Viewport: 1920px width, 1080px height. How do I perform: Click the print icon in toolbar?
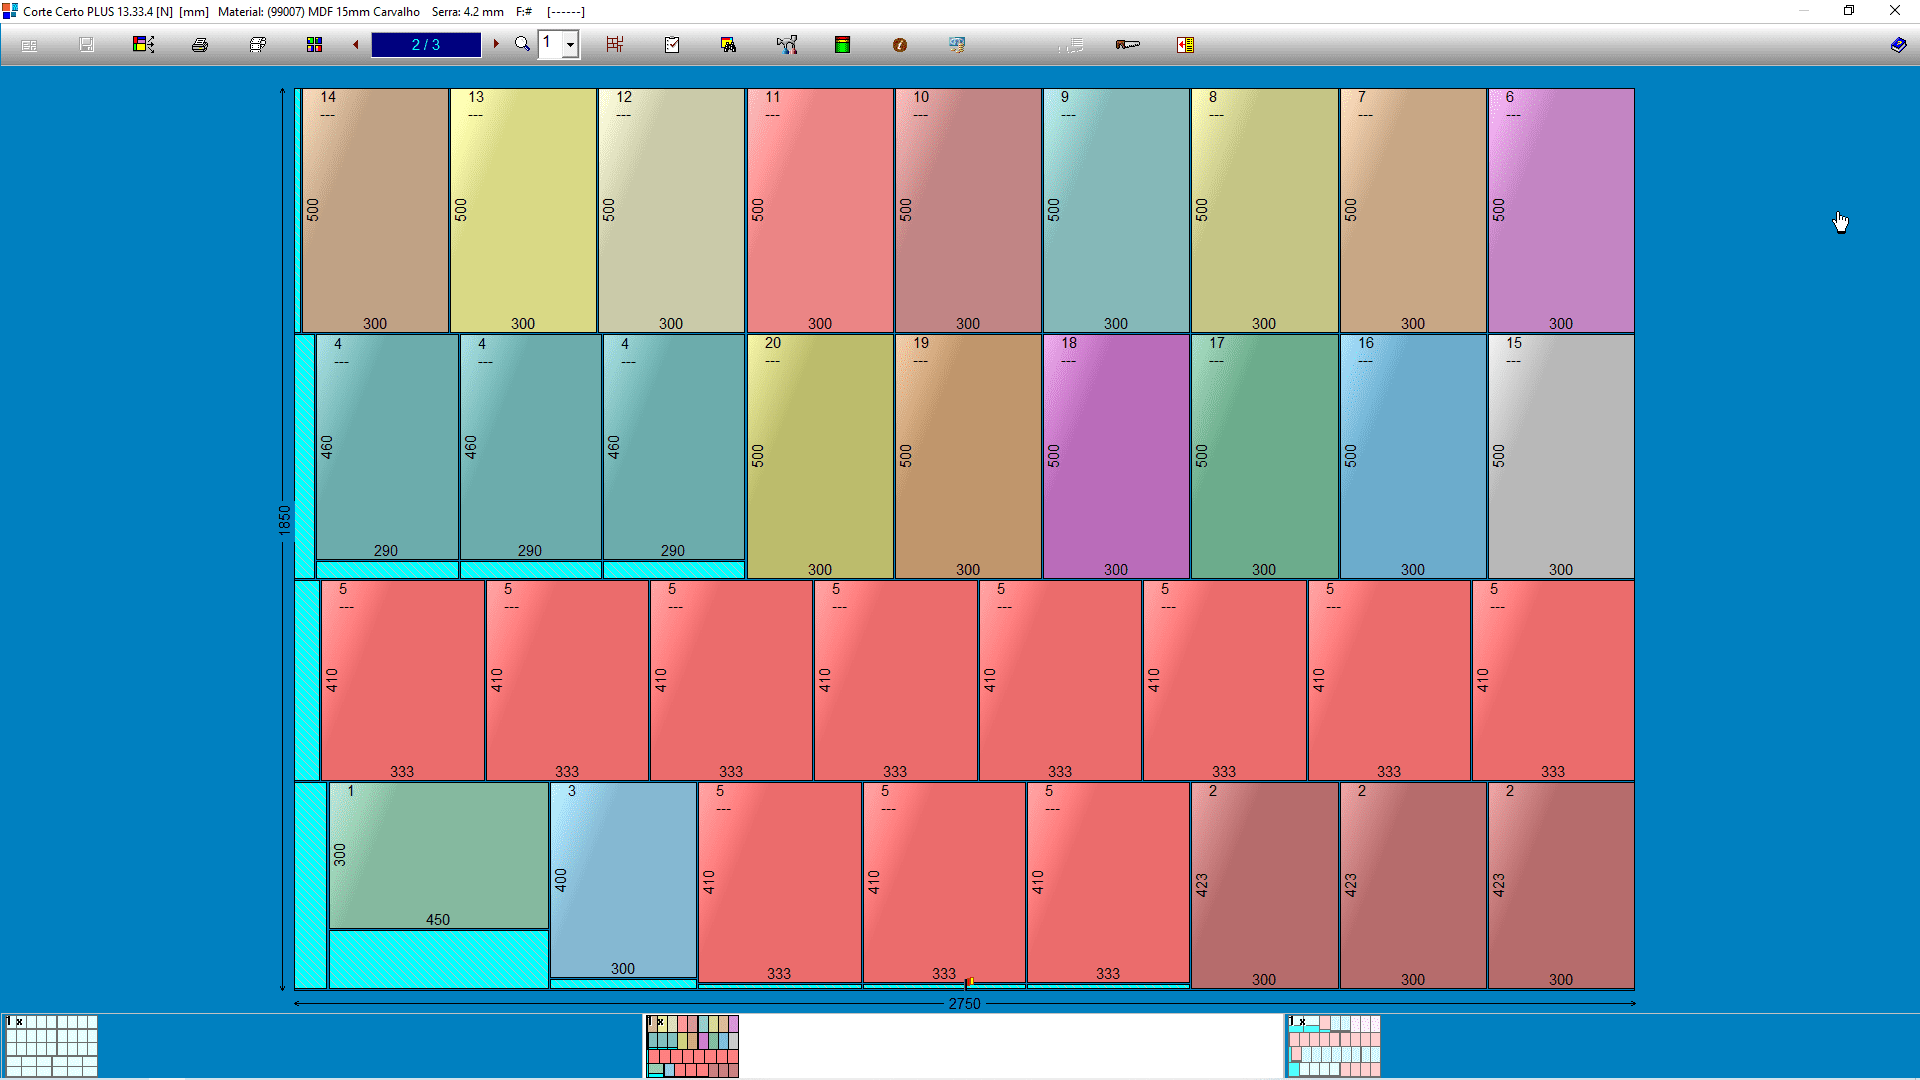200,45
